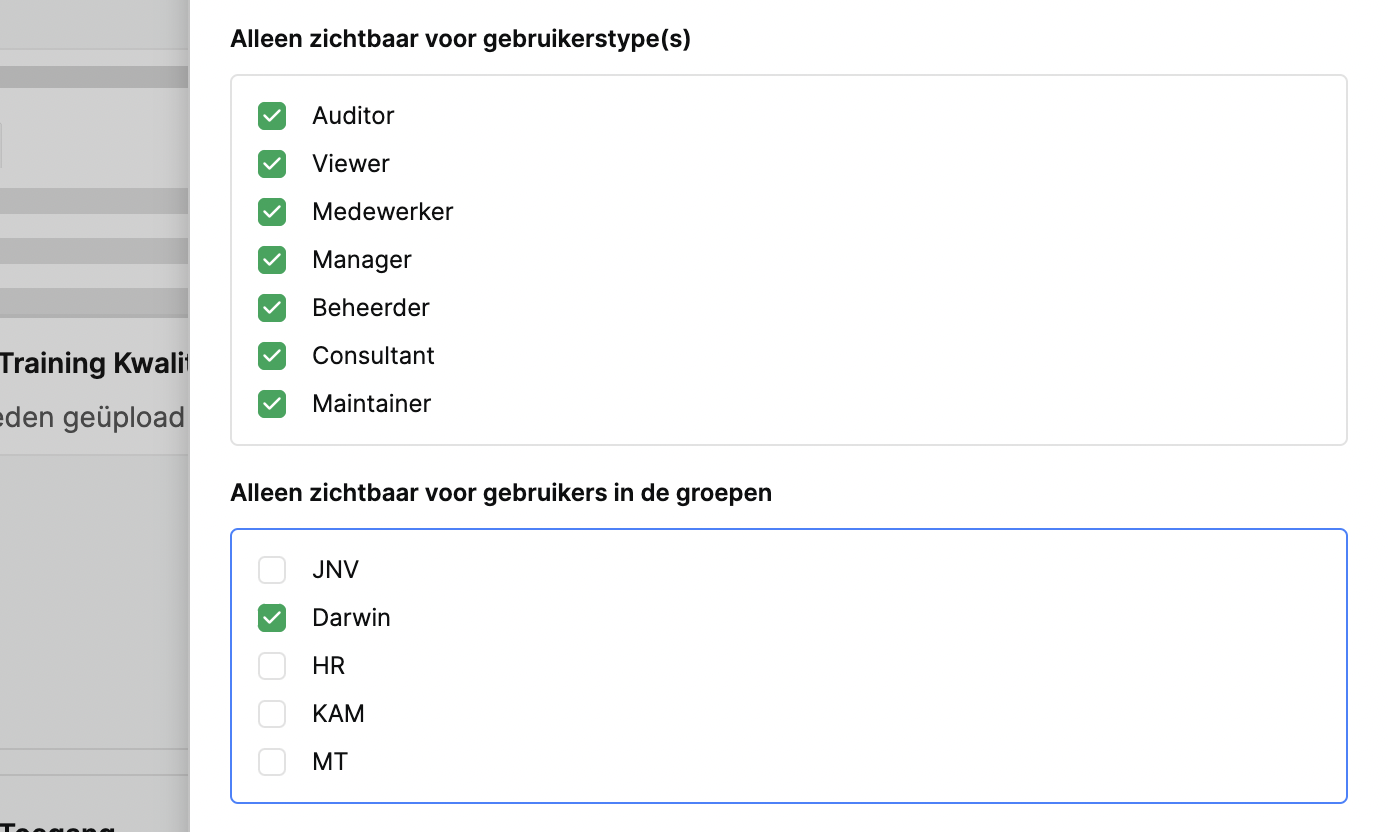Enable the JNV group checkbox
Screen dimensions: 1388x832
point(272,570)
